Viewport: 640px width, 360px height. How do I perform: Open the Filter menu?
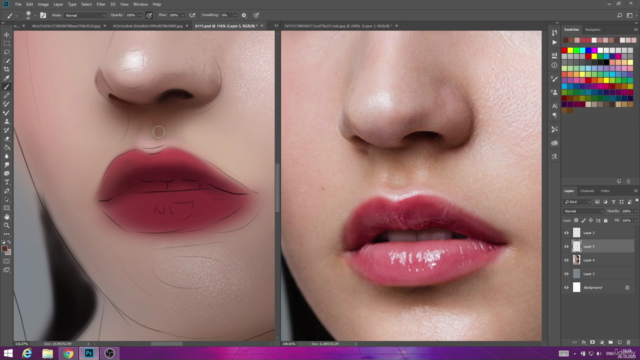point(101,4)
